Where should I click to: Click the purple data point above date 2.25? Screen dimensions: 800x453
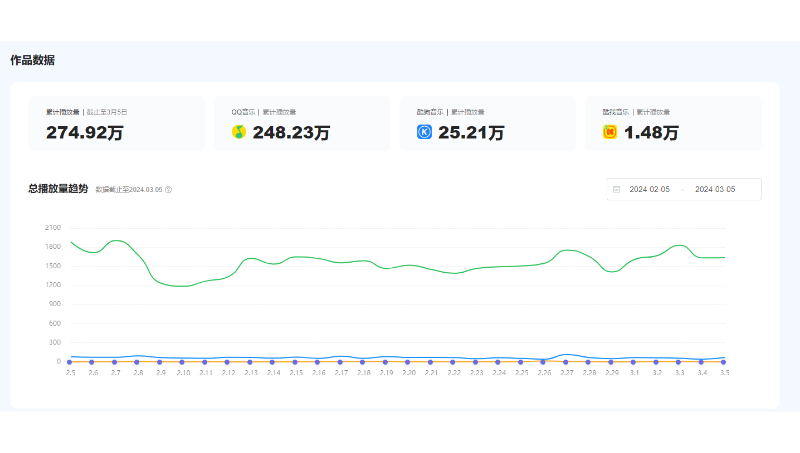[520, 362]
